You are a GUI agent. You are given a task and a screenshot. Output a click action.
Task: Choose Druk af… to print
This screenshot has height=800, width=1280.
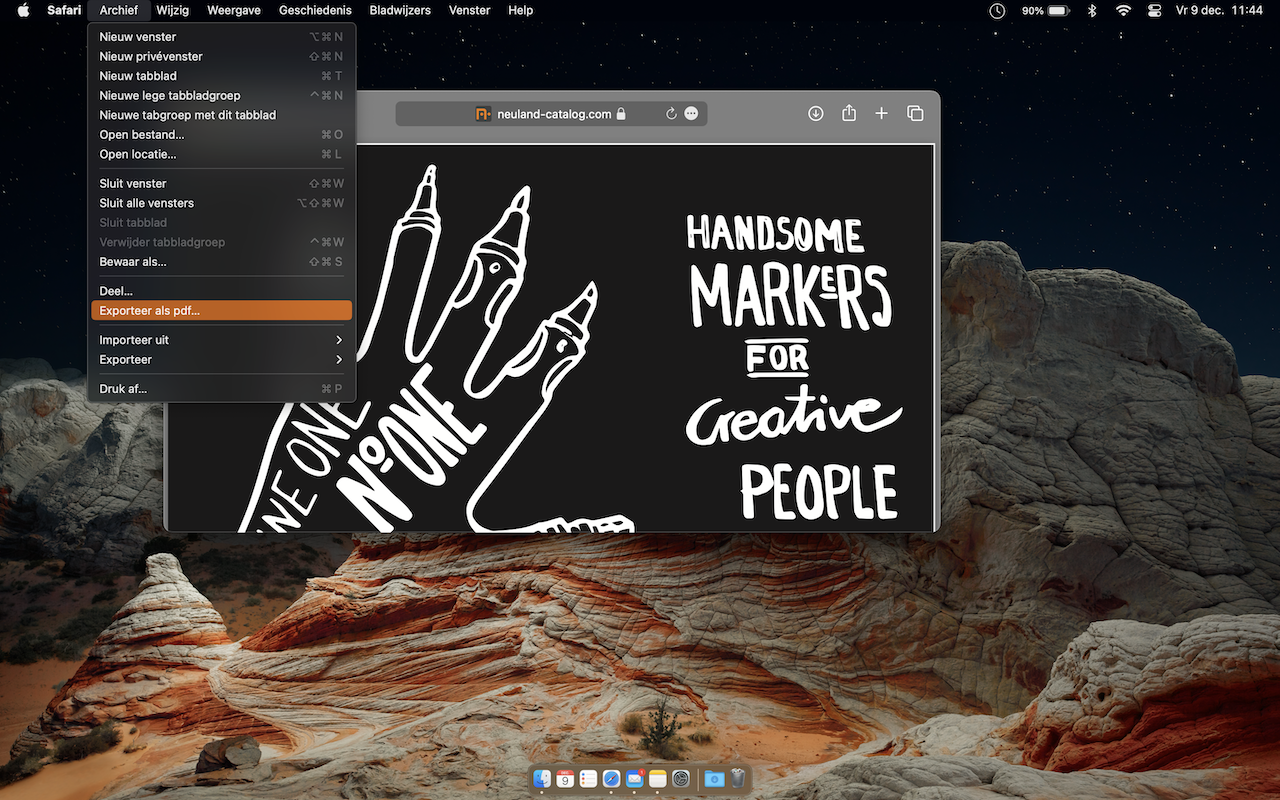[221, 389]
